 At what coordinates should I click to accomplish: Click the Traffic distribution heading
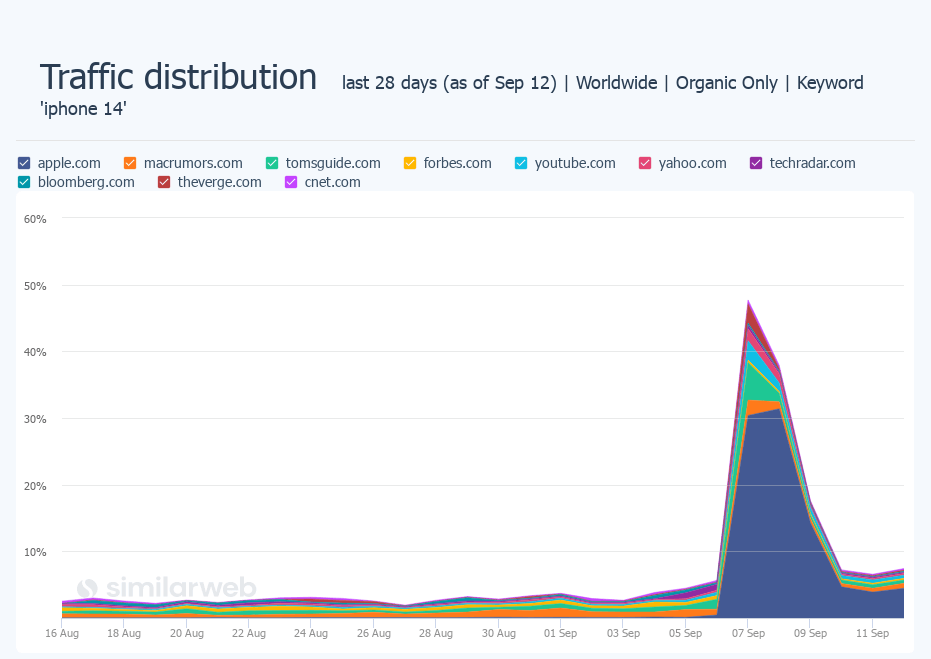click(x=178, y=77)
